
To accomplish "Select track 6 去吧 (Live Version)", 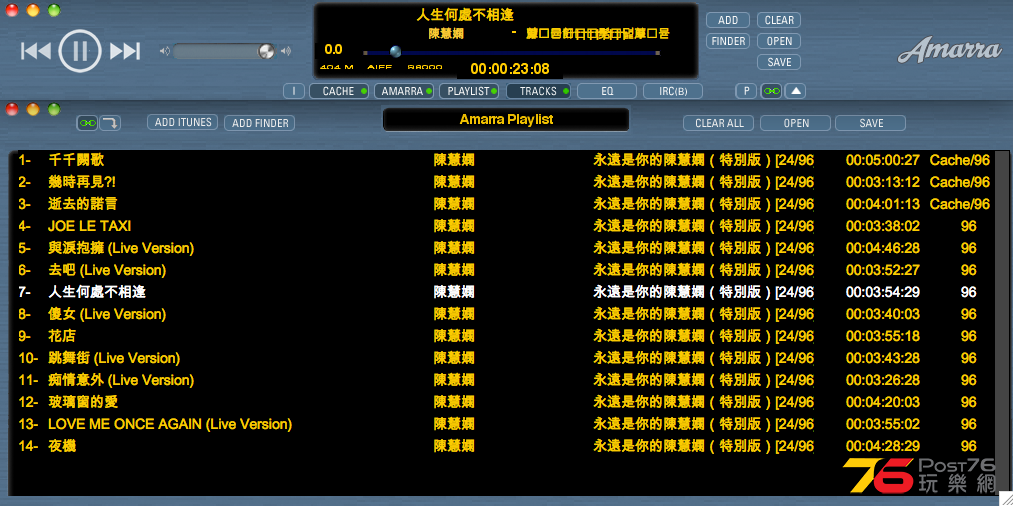I will pyautogui.click(x=503, y=270).
